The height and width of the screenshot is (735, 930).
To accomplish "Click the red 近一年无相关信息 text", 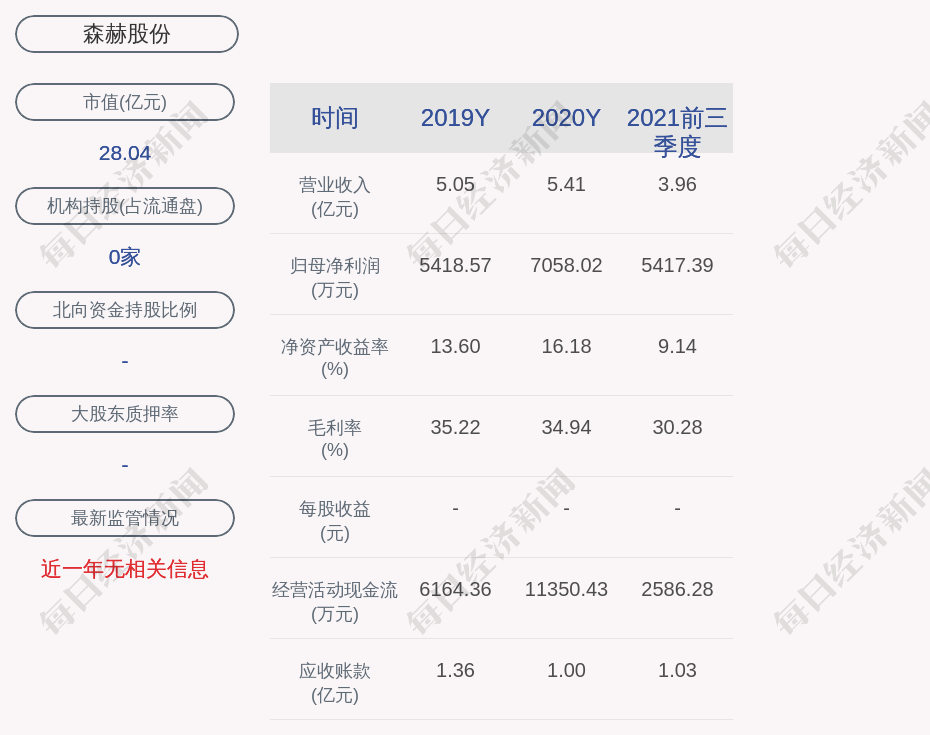I will [125, 569].
